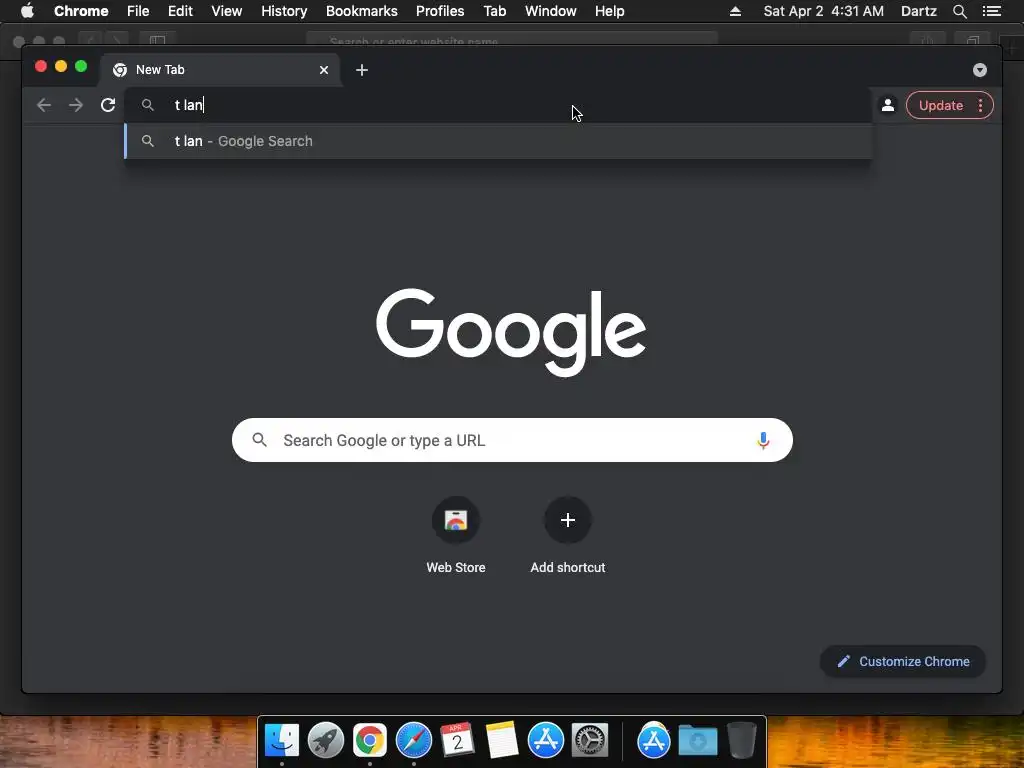Click the Dartz user name in menu bar
The width and height of the screenshot is (1024, 768).
(918, 11)
